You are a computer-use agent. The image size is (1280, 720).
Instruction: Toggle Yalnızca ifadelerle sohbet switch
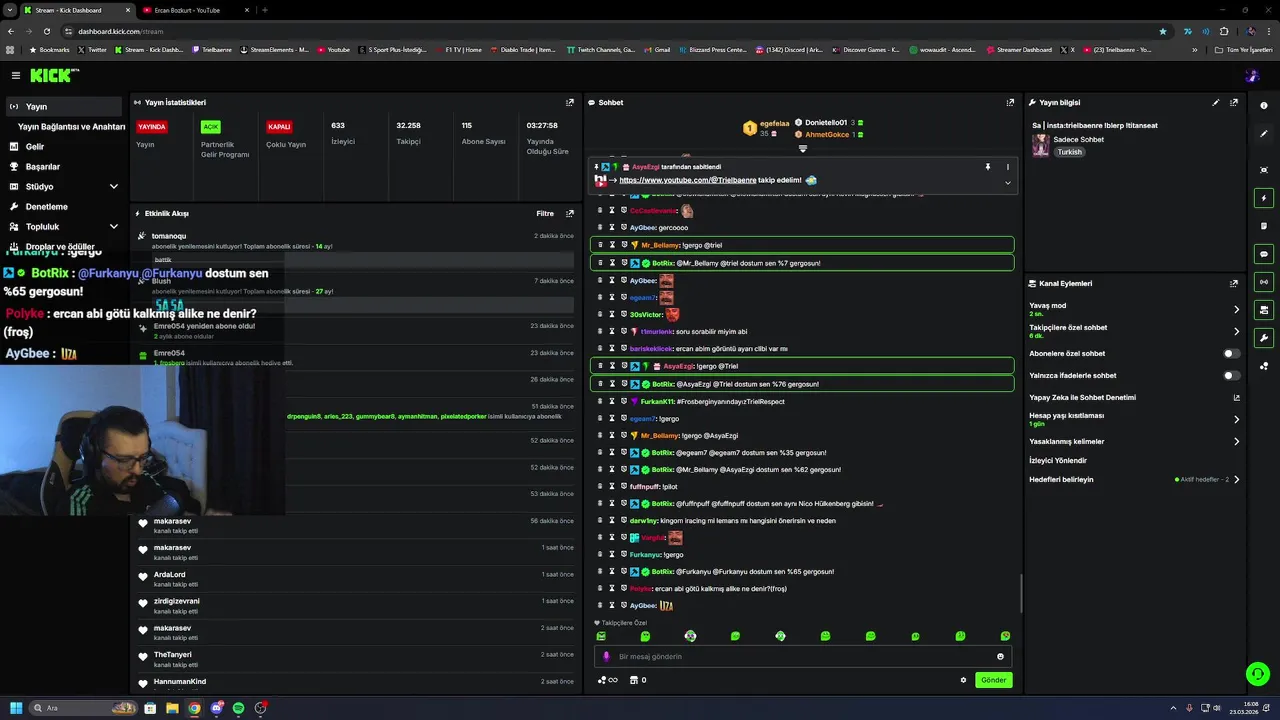[1232, 376]
